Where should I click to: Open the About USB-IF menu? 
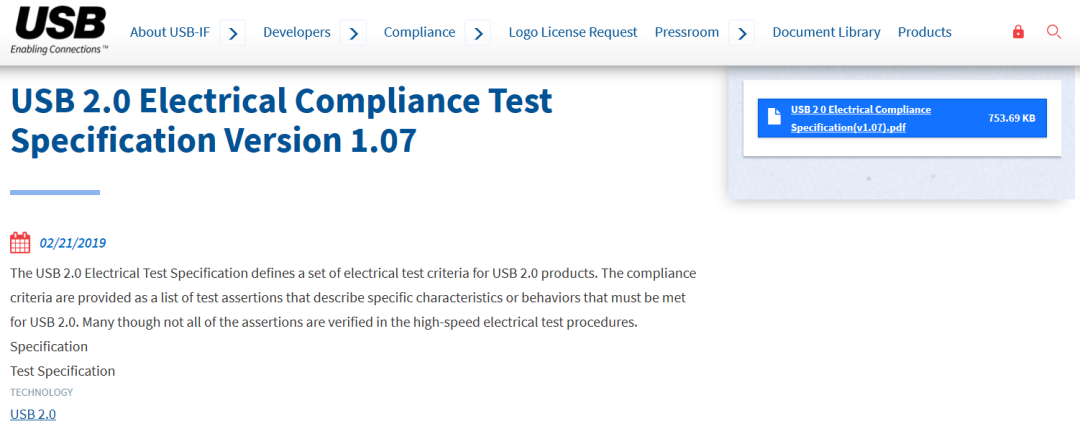pyautogui.click(x=169, y=32)
